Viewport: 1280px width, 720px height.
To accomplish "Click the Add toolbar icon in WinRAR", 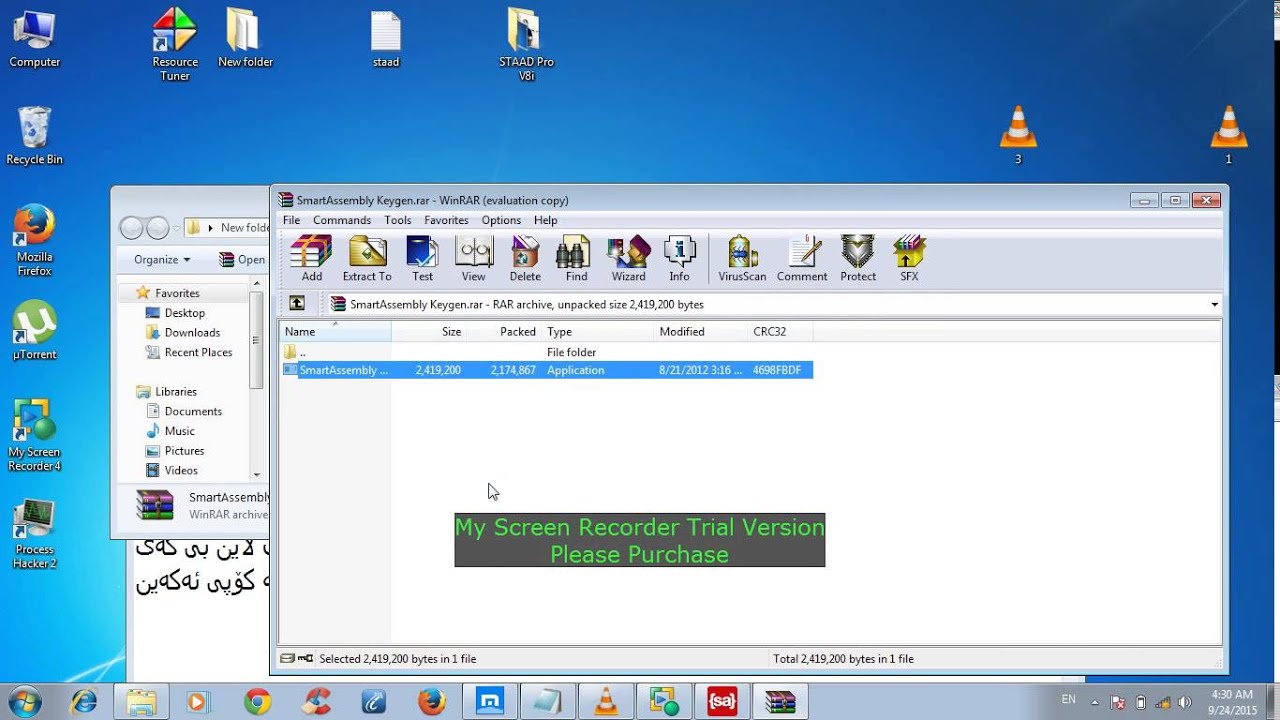I will (x=311, y=259).
